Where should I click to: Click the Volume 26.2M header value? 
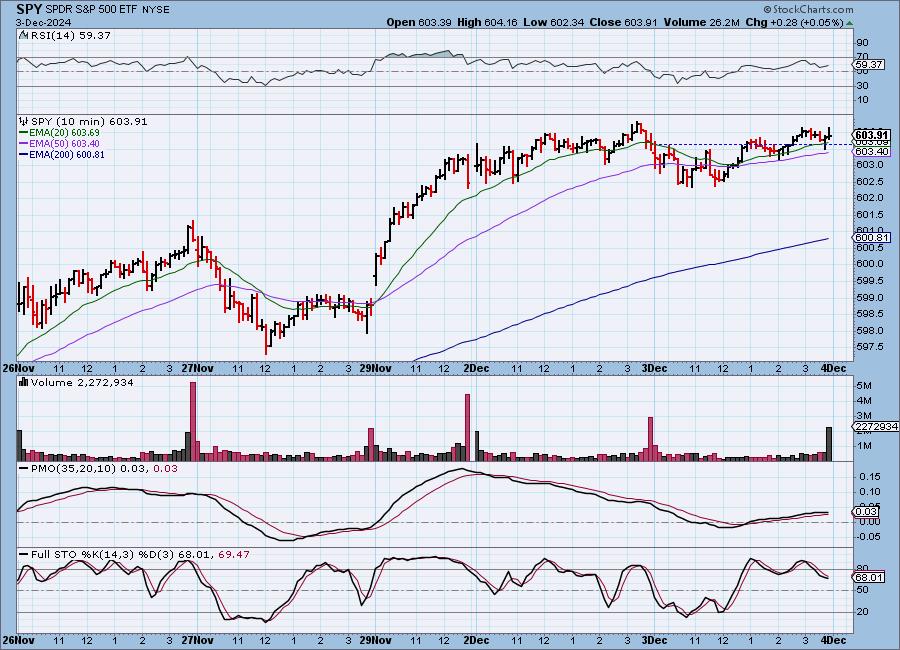701,22
